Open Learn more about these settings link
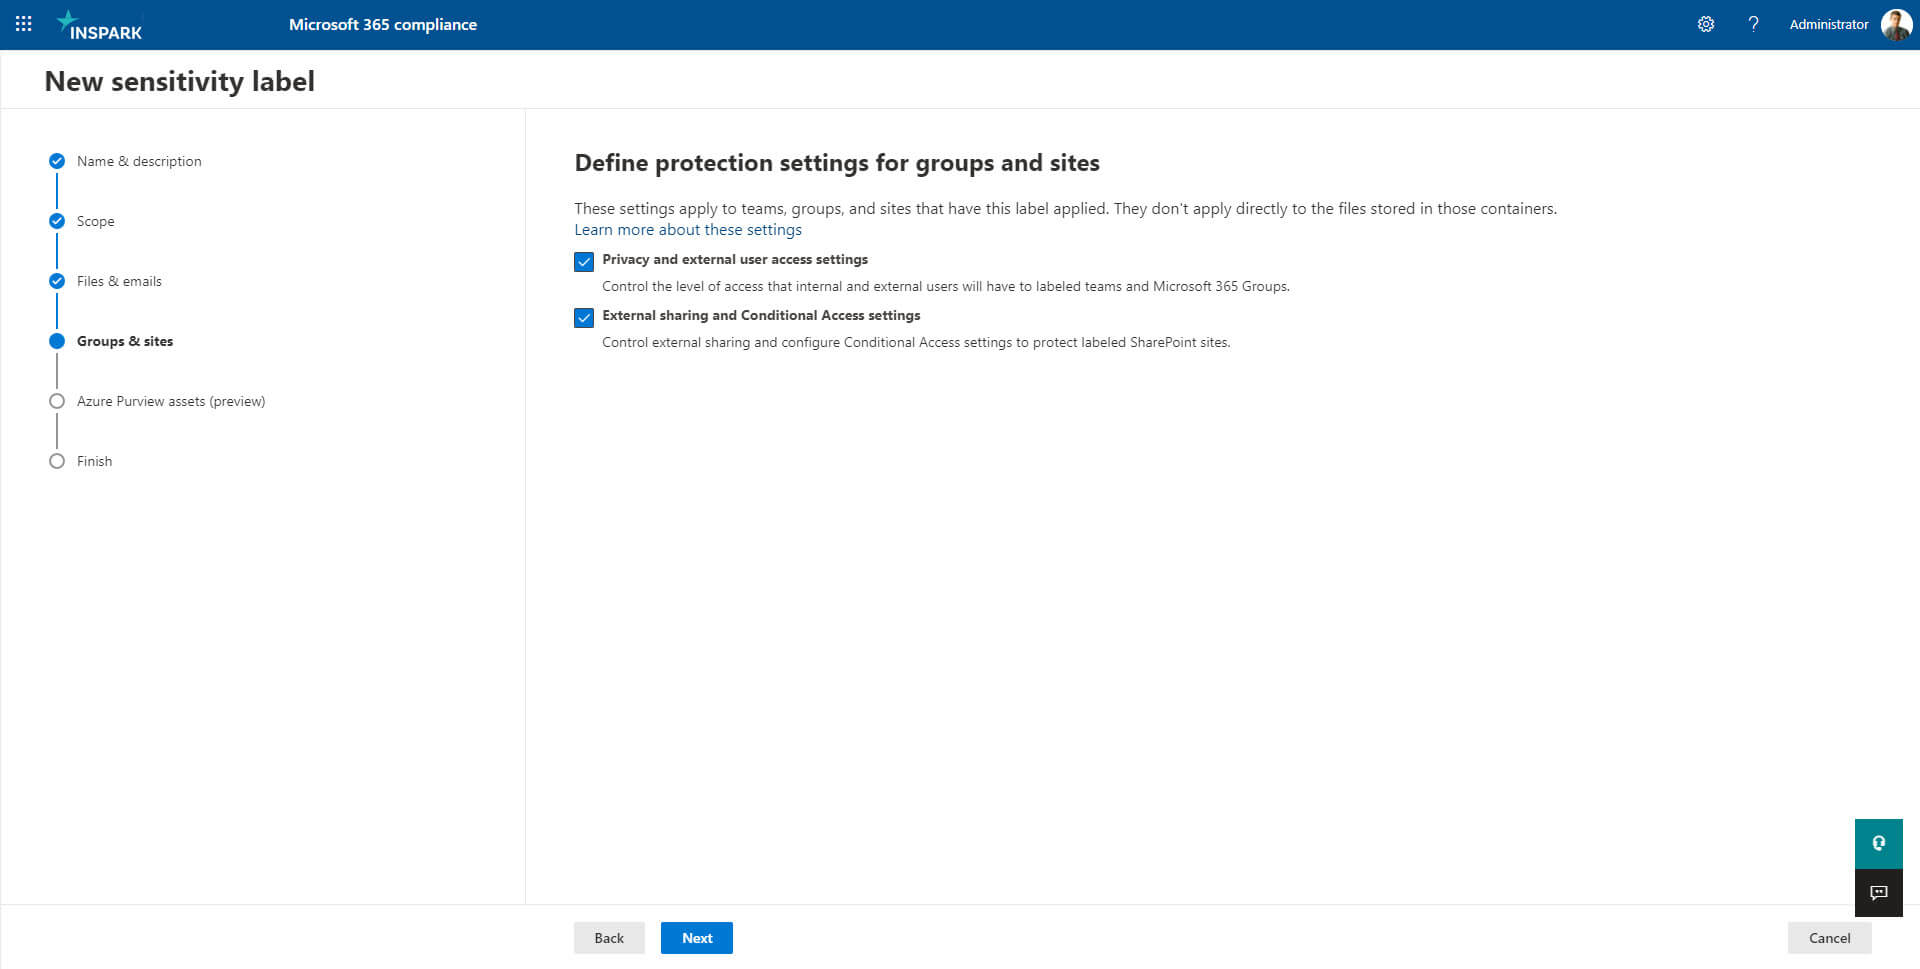The height and width of the screenshot is (969, 1920). pos(688,230)
